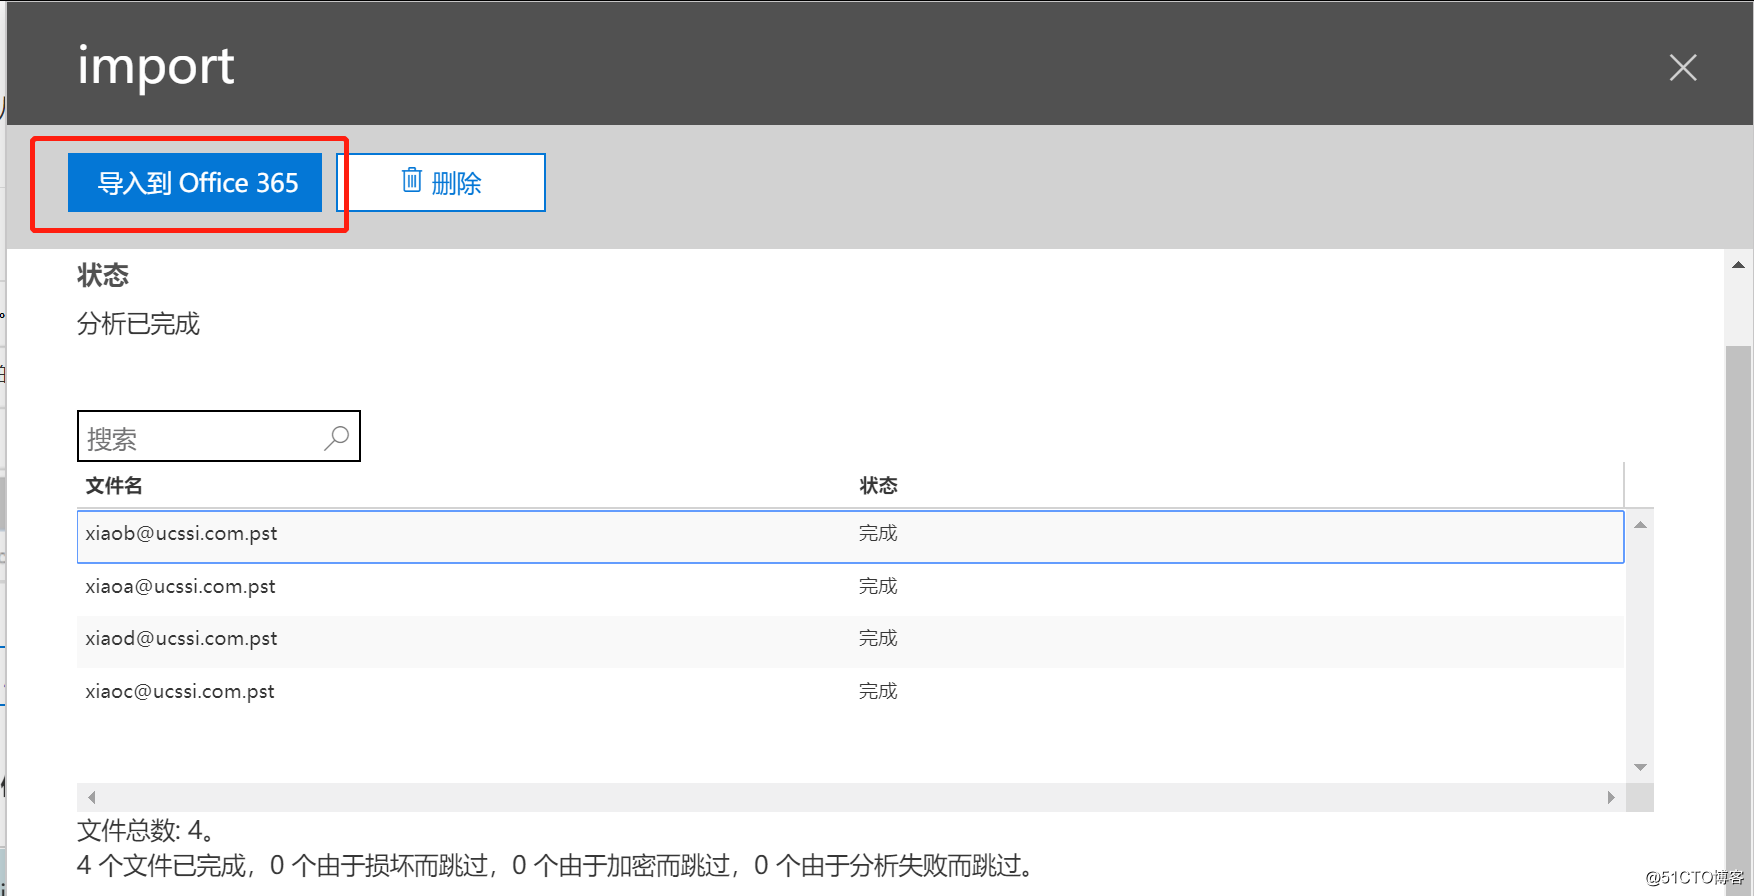The width and height of the screenshot is (1754, 896).
Task: Click the horizontal scrollbar right arrow
Action: 1611,797
